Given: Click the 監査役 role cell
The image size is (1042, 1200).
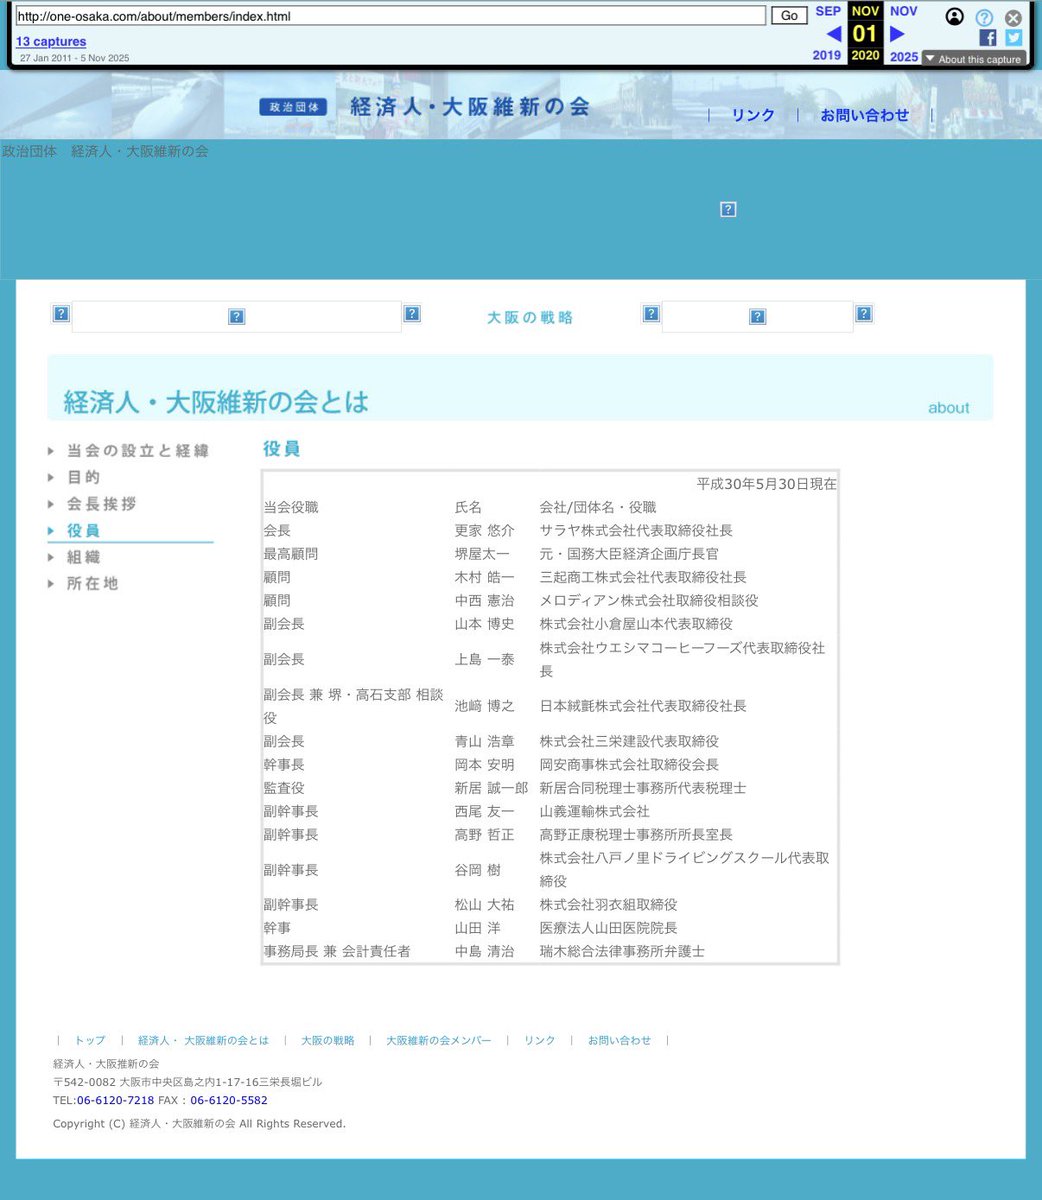Looking at the screenshot, I should pos(284,788).
